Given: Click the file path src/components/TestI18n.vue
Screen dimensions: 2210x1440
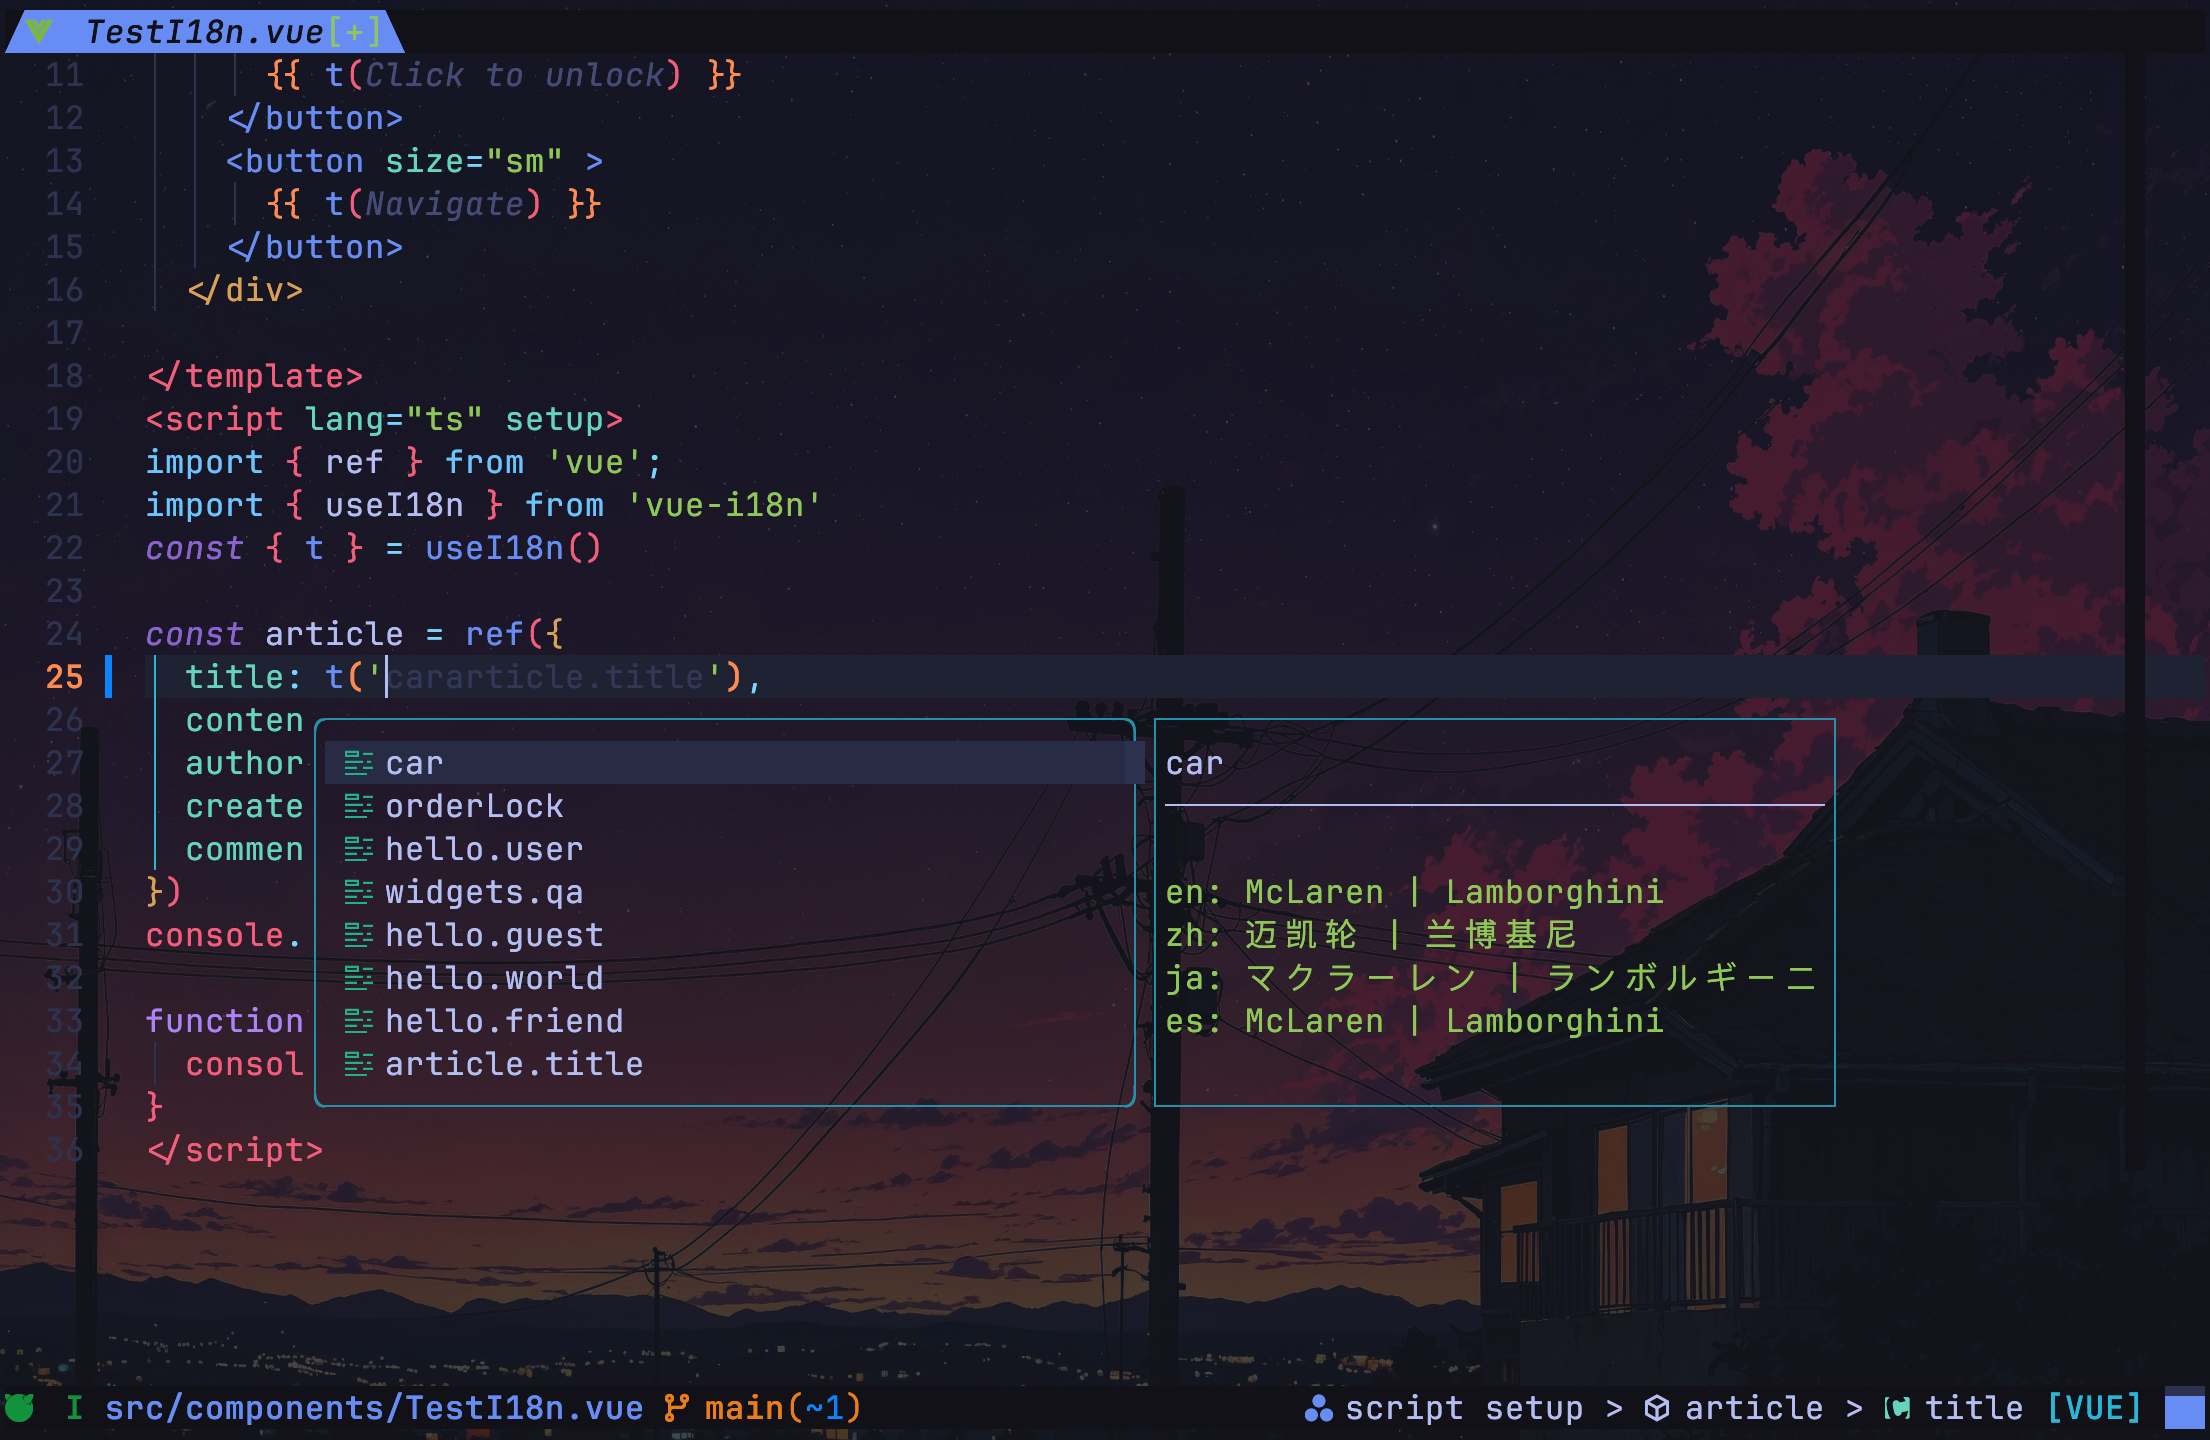Looking at the screenshot, I should tap(374, 1408).
